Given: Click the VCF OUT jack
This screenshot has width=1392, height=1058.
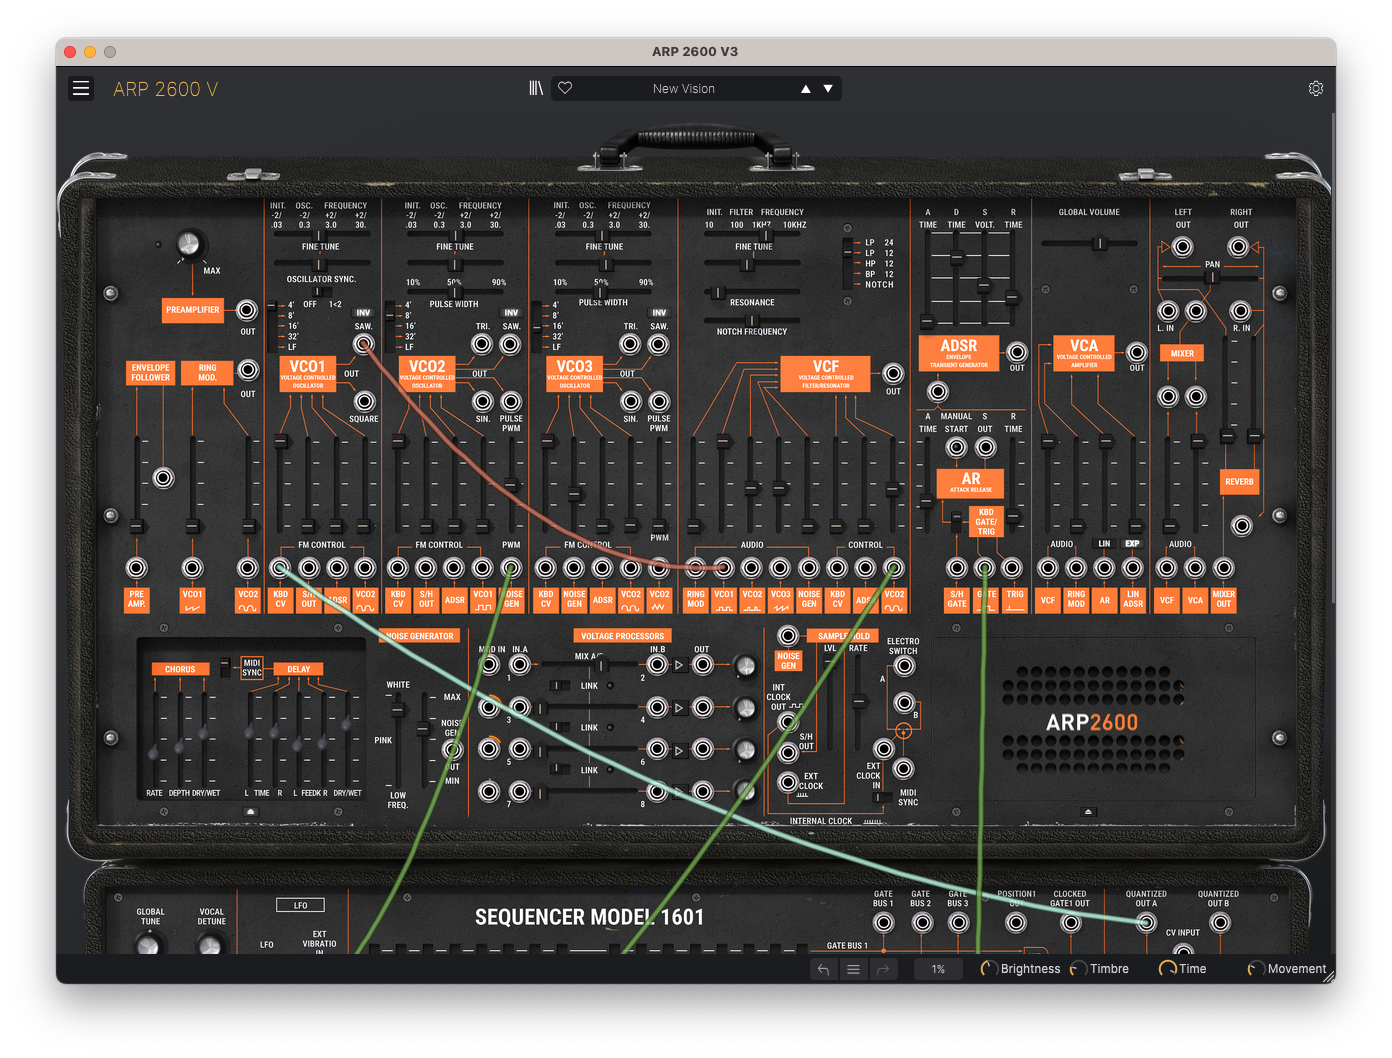Looking at the screenshot, I should (x=893, y=374).
